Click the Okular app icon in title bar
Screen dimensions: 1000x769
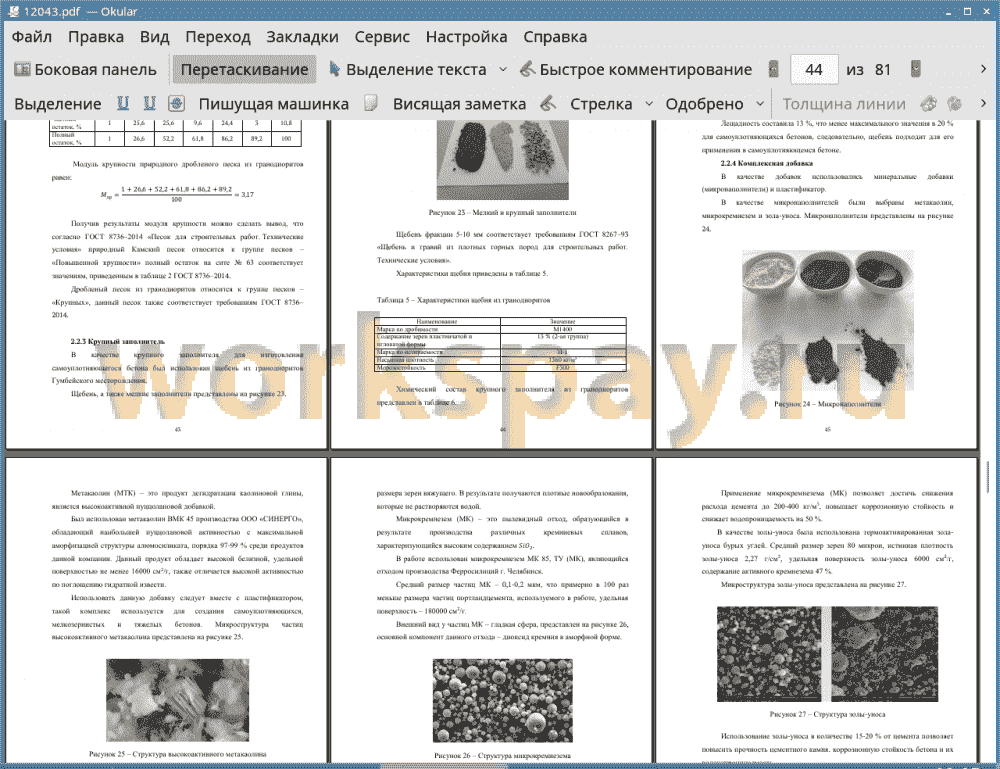[12, 11]
